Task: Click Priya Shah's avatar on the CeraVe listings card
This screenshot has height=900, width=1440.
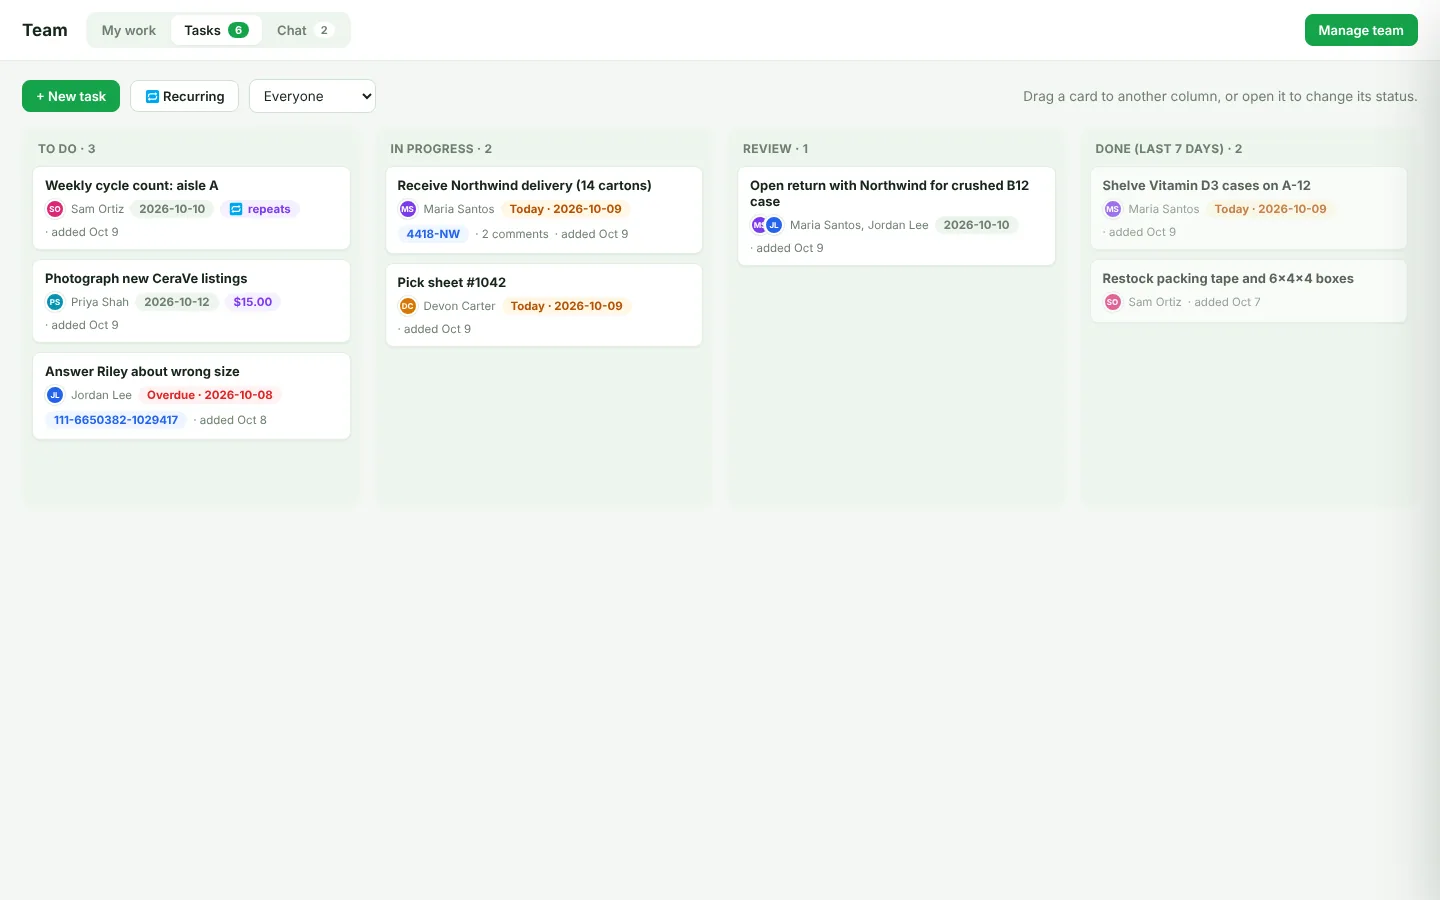Action: point(55,302)
